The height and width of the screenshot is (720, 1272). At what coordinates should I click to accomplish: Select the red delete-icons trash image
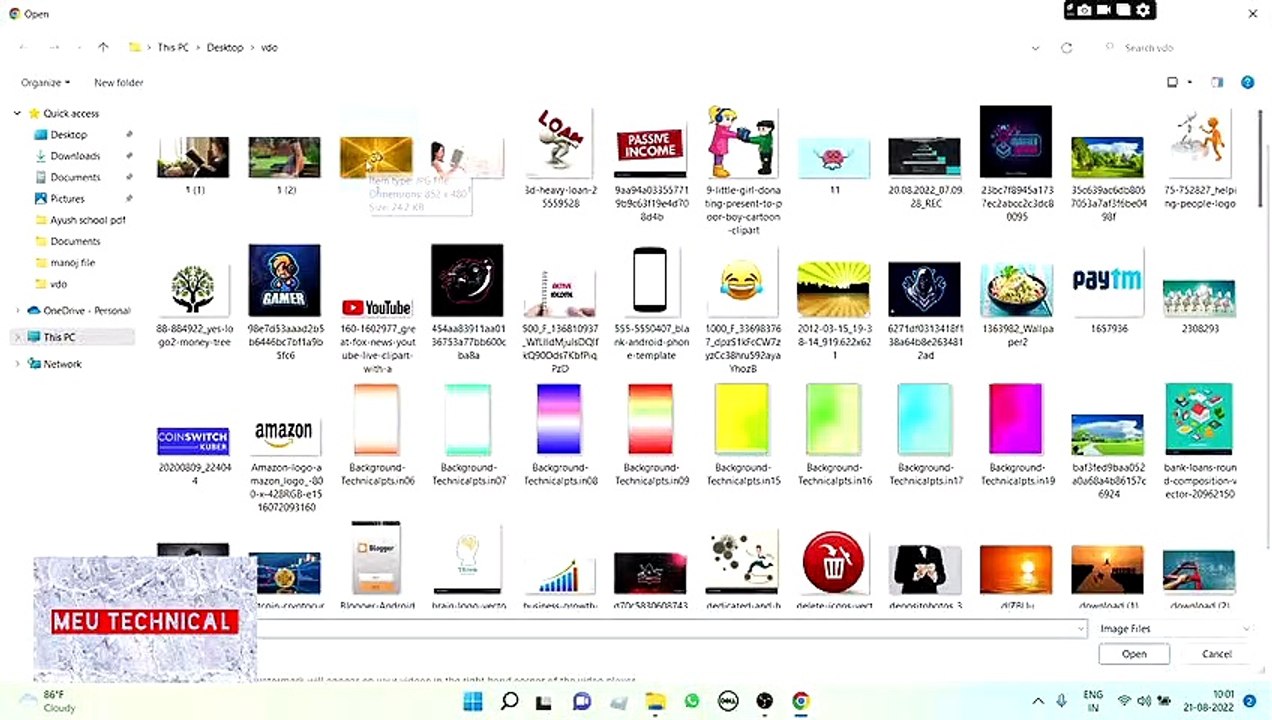pos(834,563)
